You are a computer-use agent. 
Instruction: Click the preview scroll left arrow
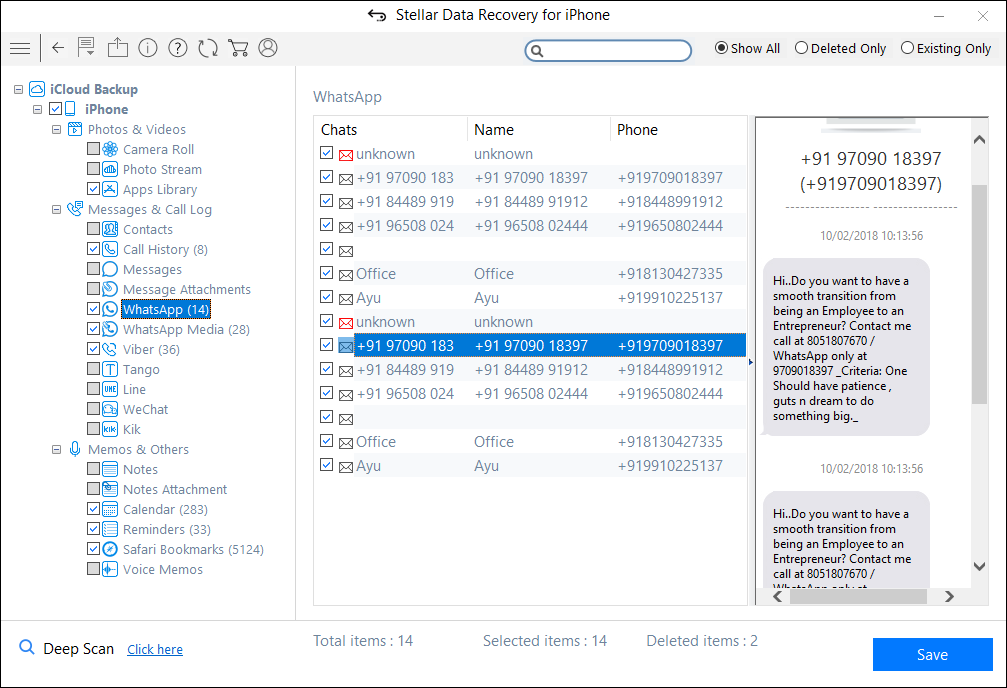778,597
